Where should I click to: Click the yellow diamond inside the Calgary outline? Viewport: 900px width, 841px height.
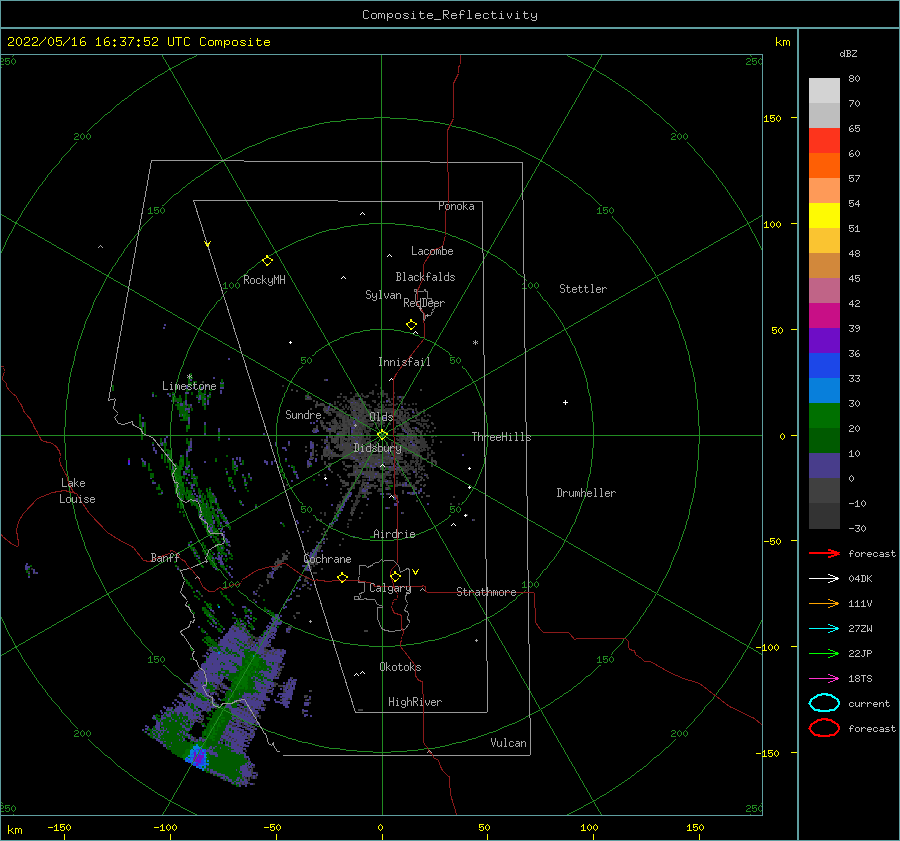(395, 576)
